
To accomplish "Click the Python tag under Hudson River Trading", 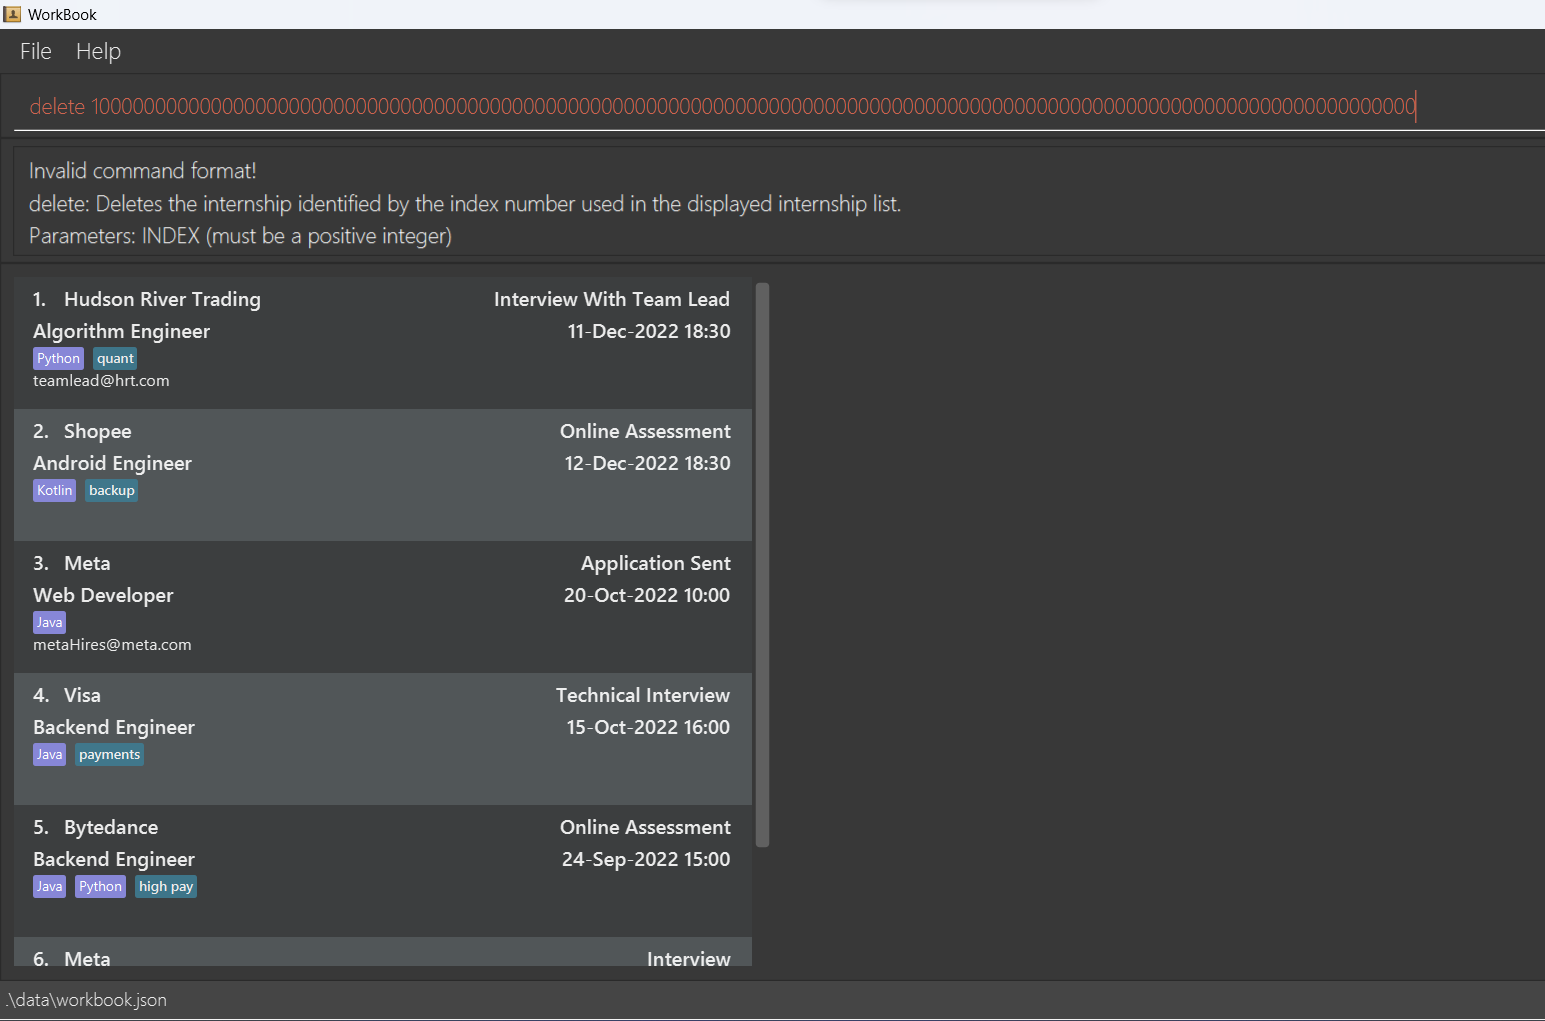I will coord(58,358).
